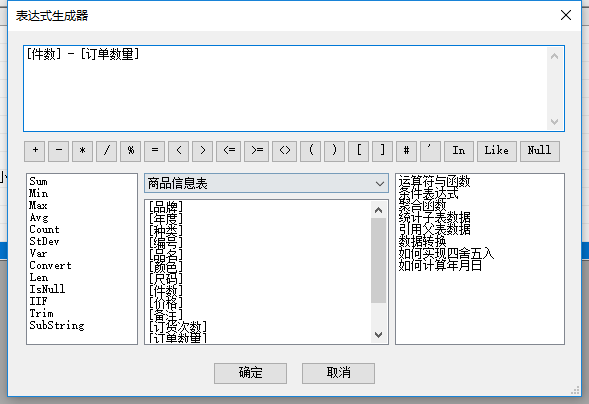Open the 条件表达式 help topic
The height and width of the screenshot is (404, 589).
pos(428,194)
